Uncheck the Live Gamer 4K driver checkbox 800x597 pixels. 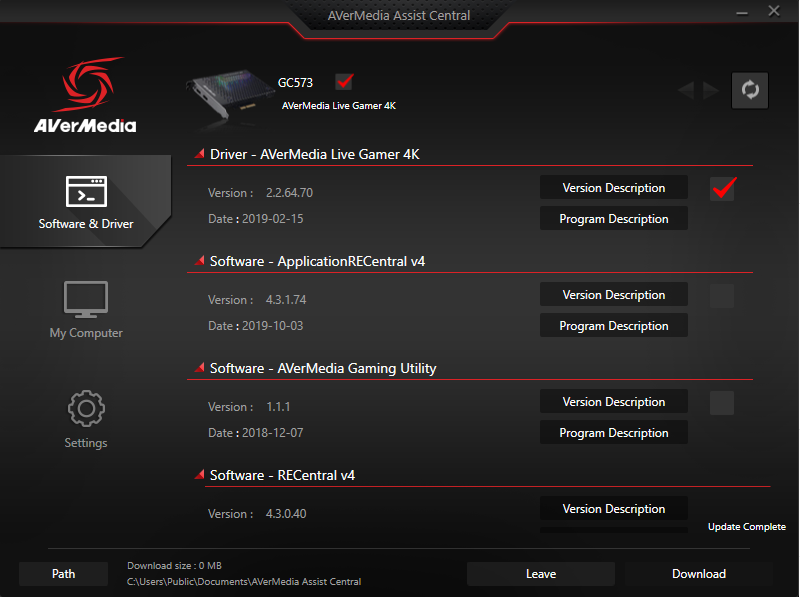click(722, 188)
